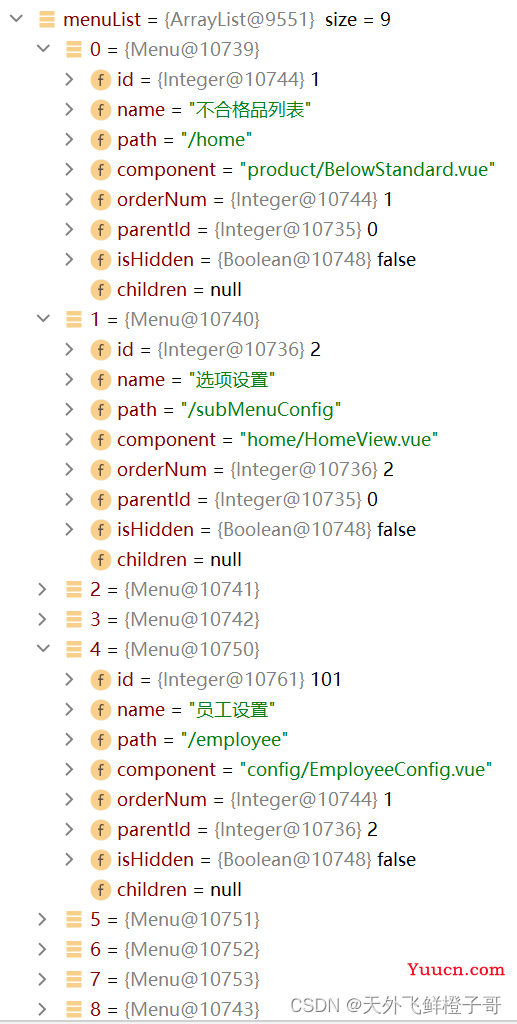The image size is (517, 1024).
Task: Click the field icon beside id 101
Action: [x=101, y=680]
